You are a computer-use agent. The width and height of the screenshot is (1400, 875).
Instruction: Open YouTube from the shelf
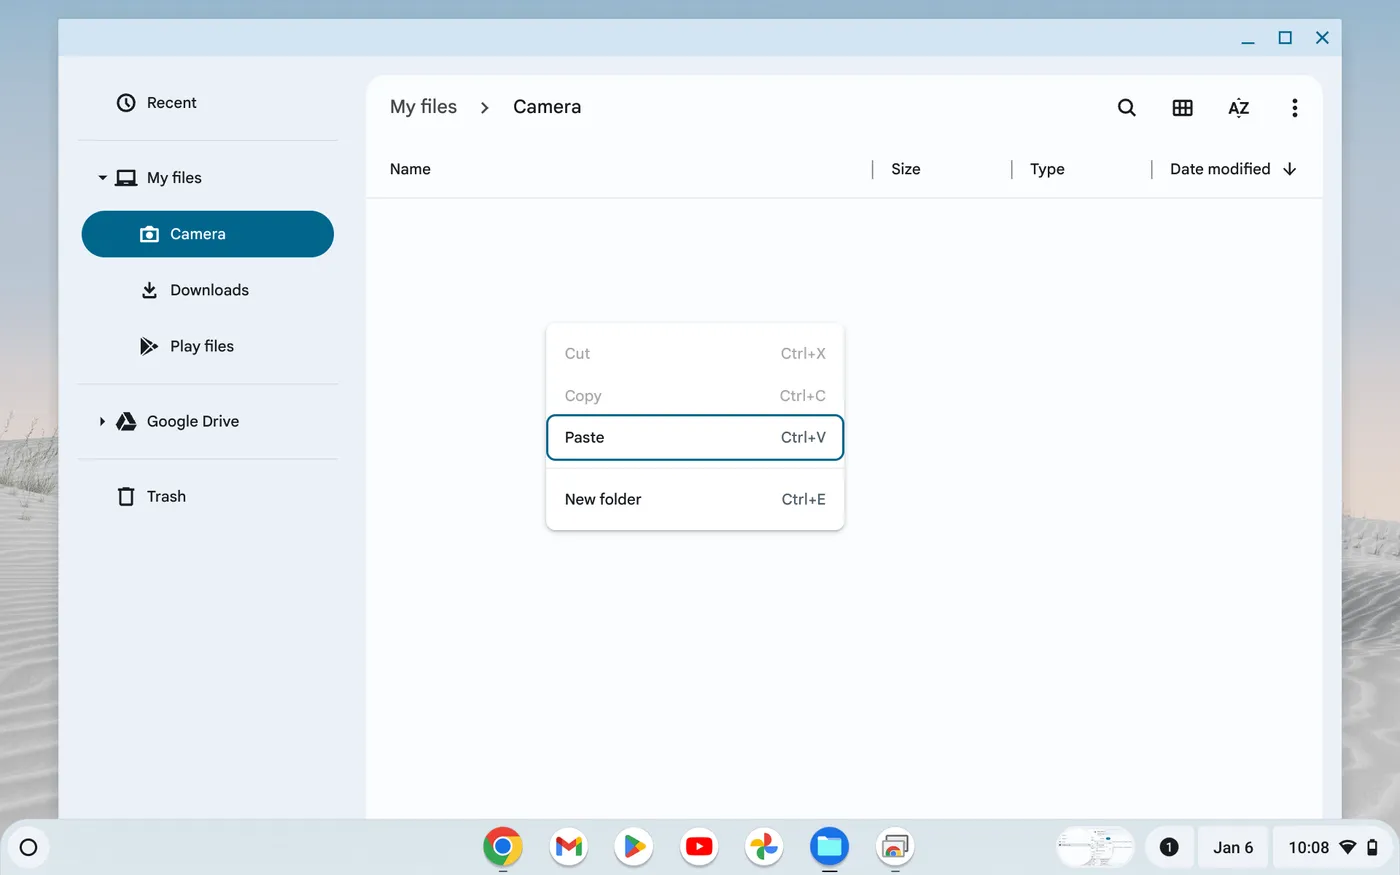(699, 847)
